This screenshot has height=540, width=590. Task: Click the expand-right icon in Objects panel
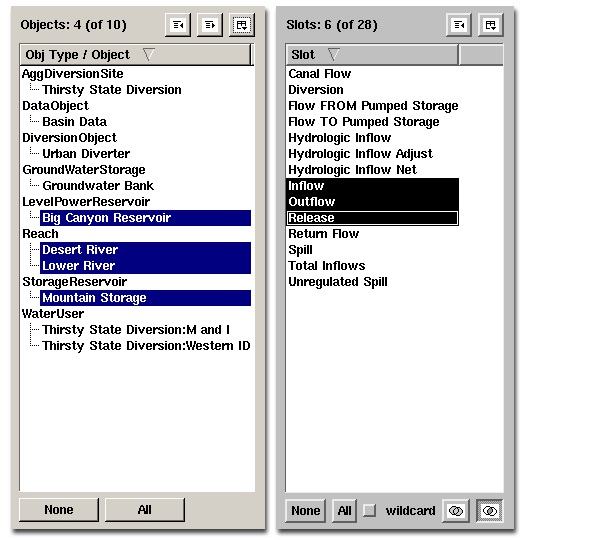pyautogui.click(x=210, y=25)
